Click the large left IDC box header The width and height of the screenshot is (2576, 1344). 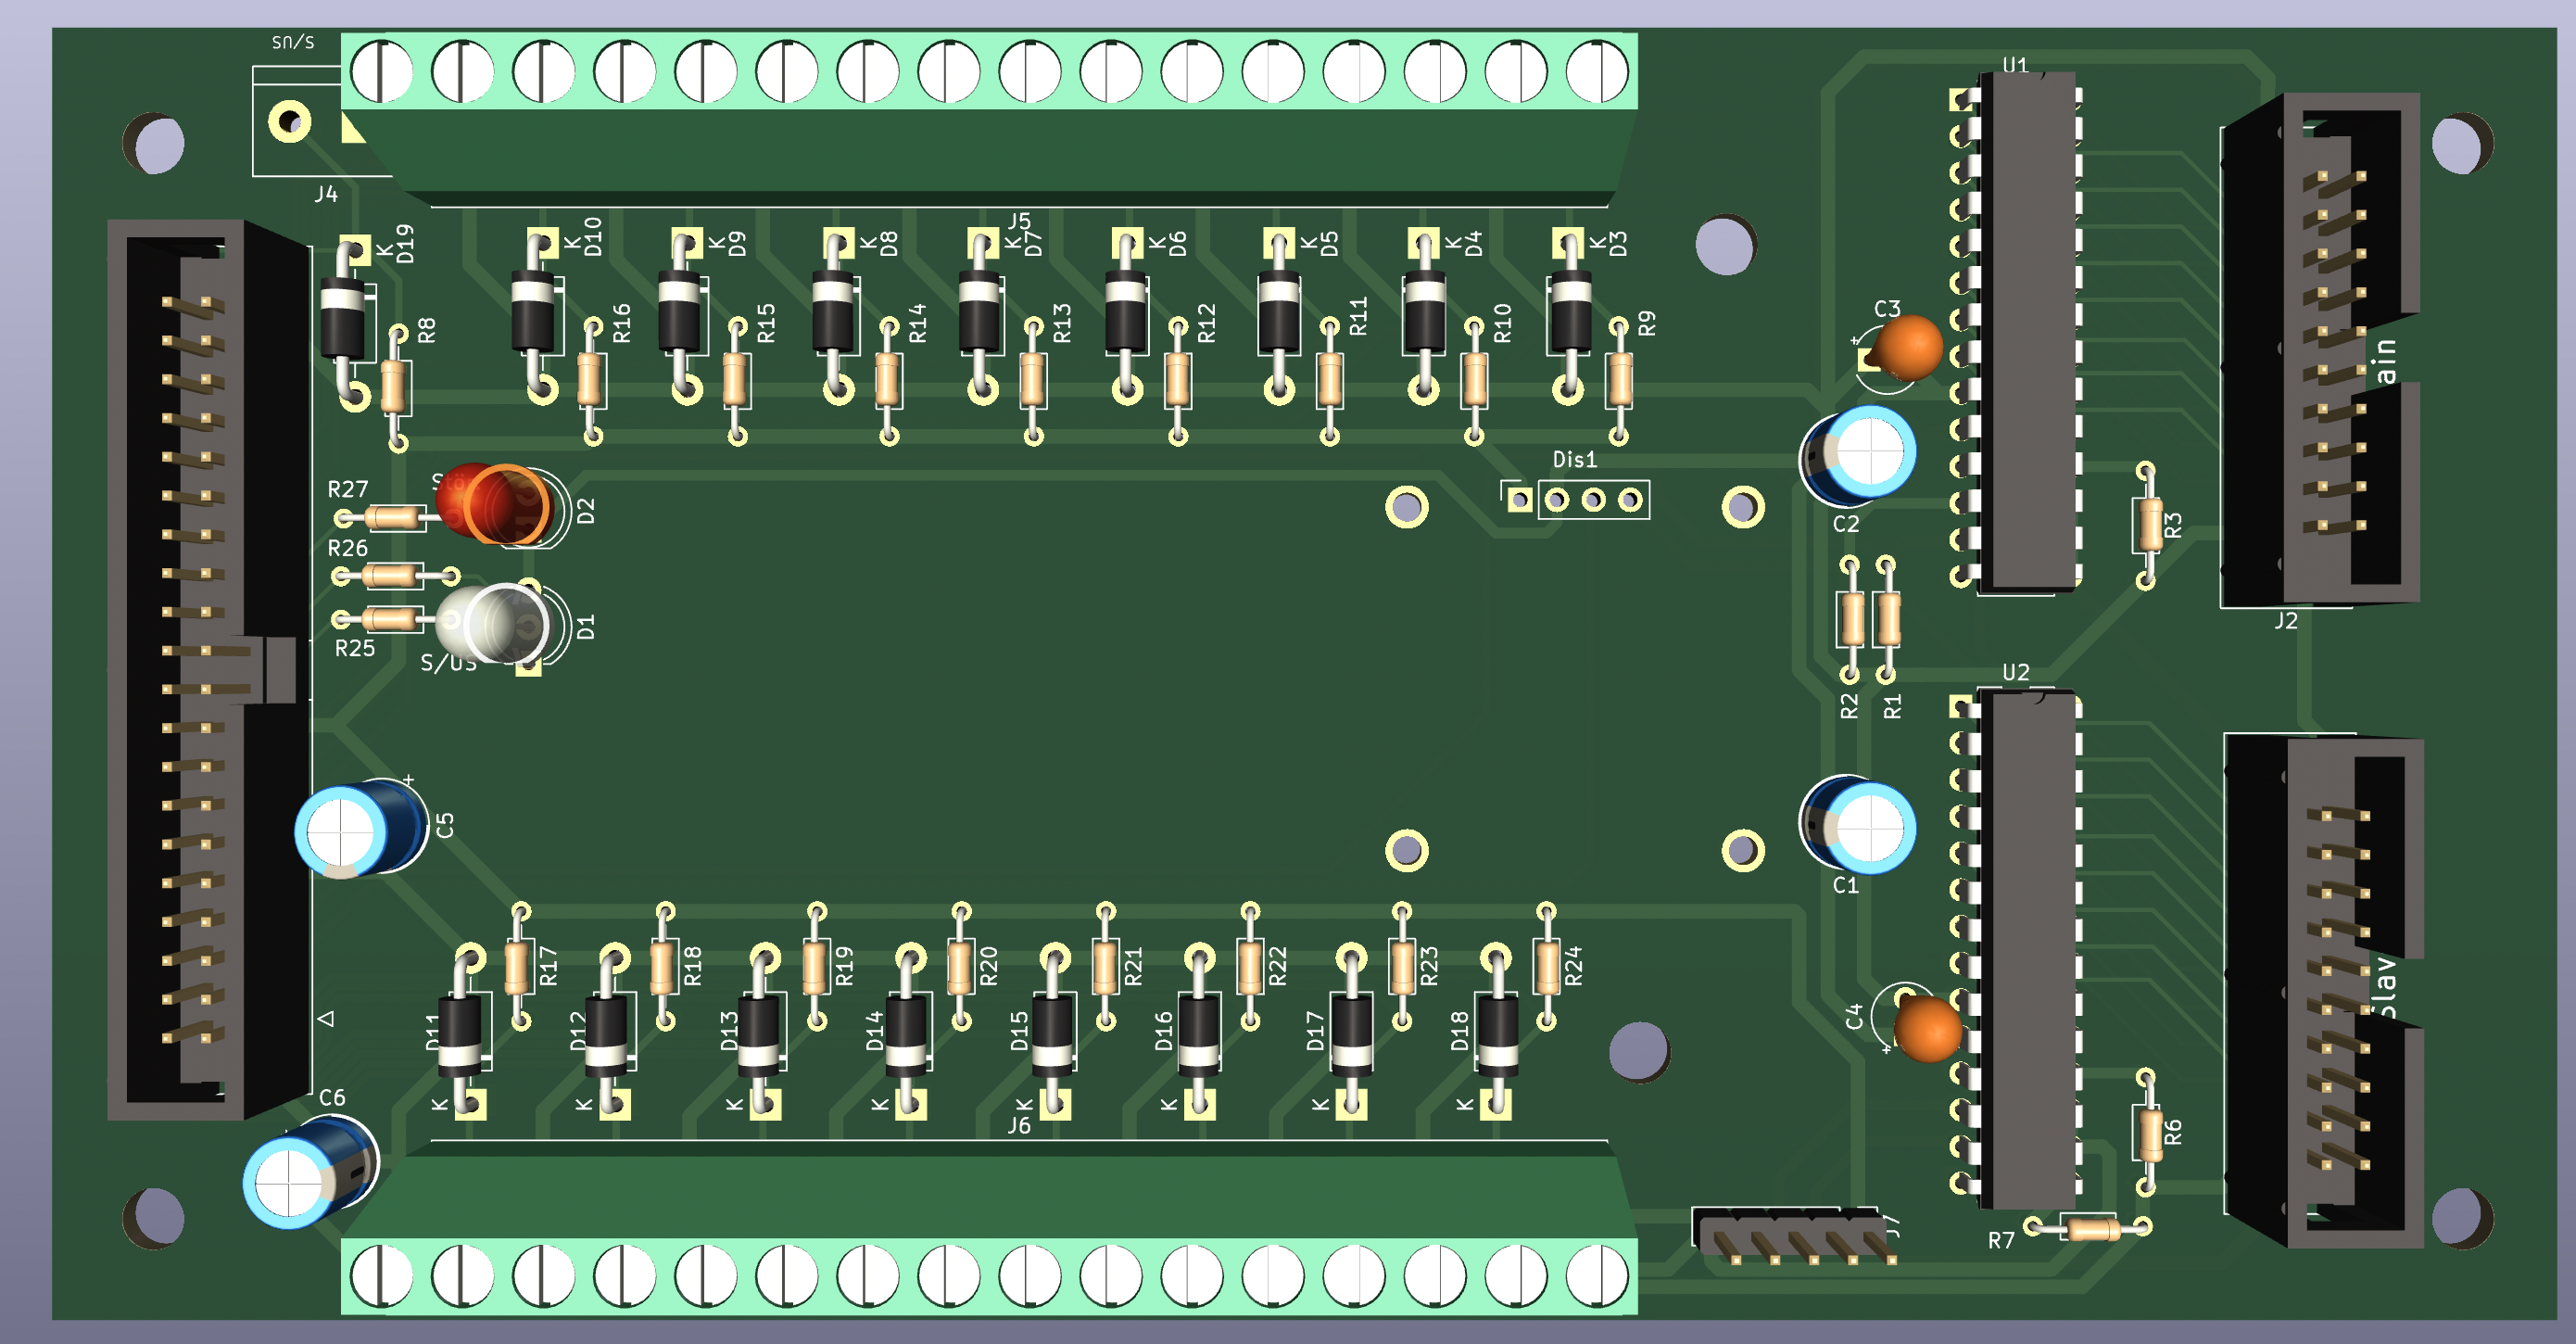(209, 668)
